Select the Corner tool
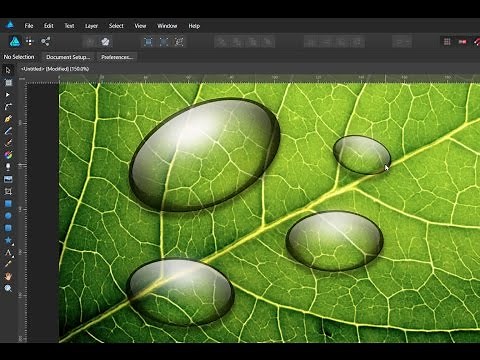 tap(8, 107)
